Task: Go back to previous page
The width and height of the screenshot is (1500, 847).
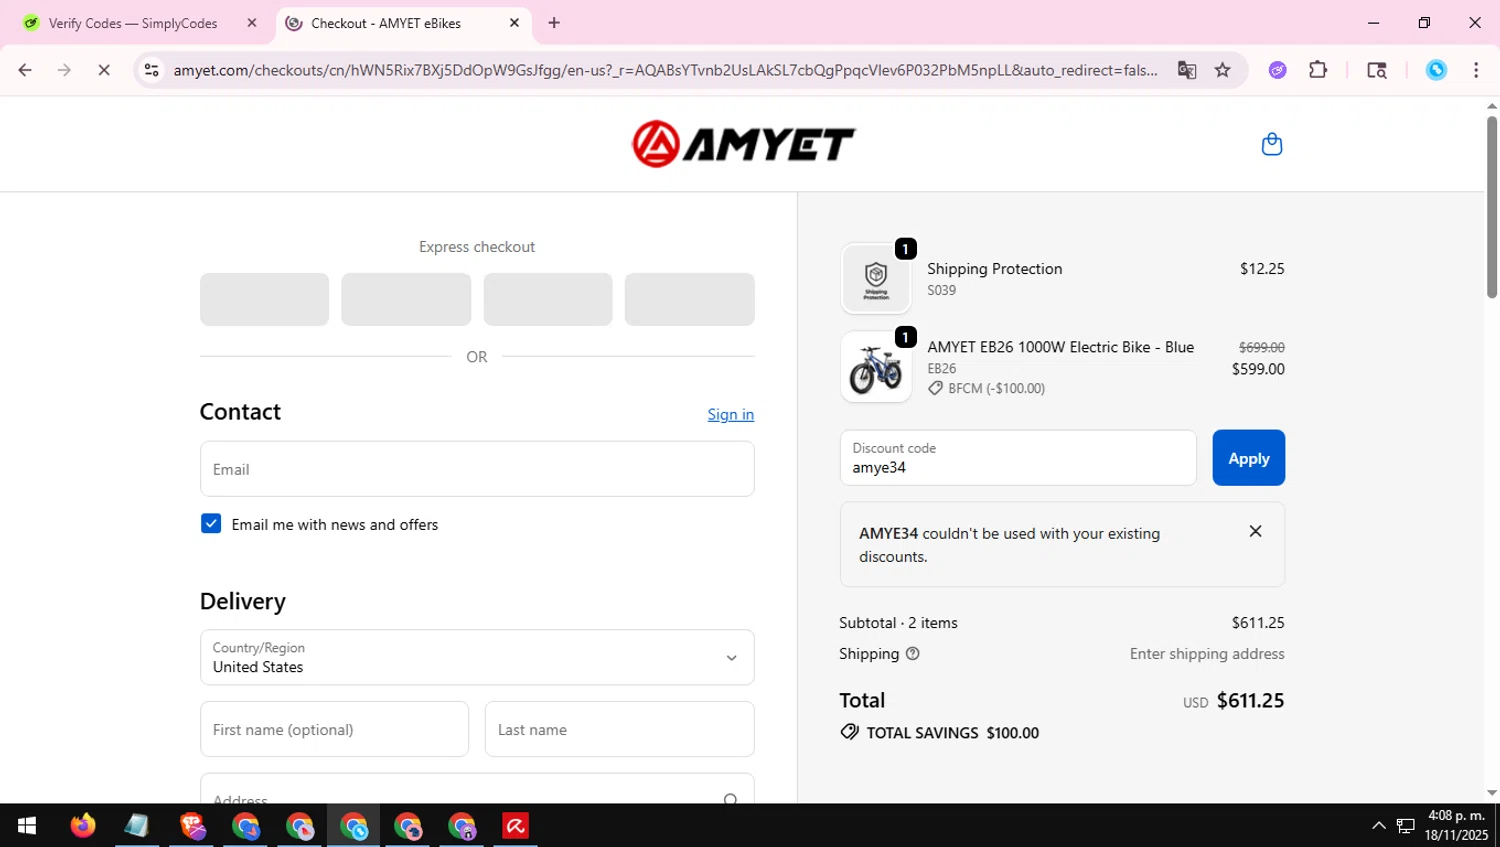Action: click(25, 70)
